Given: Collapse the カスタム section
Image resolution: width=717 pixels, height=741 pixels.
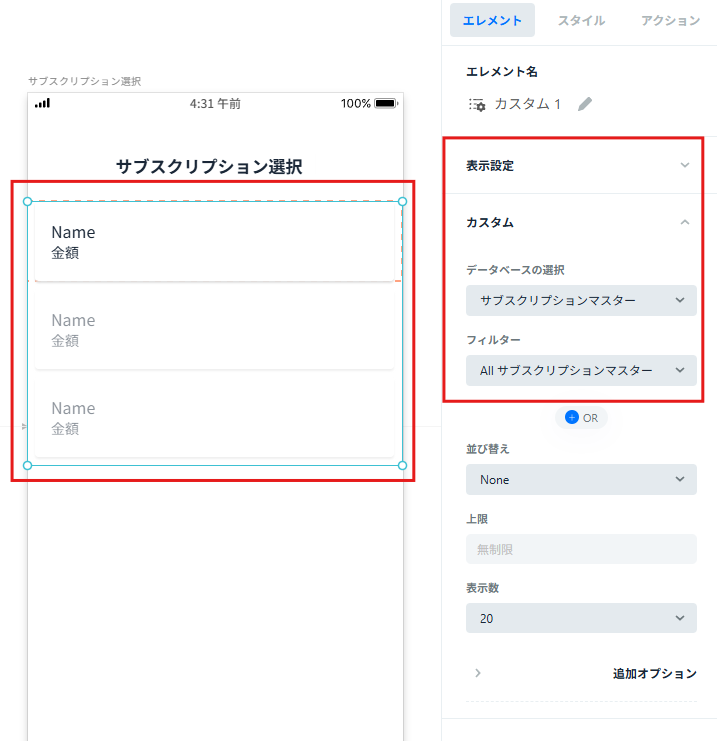Looking at the screenshot, I should [577, 222].
